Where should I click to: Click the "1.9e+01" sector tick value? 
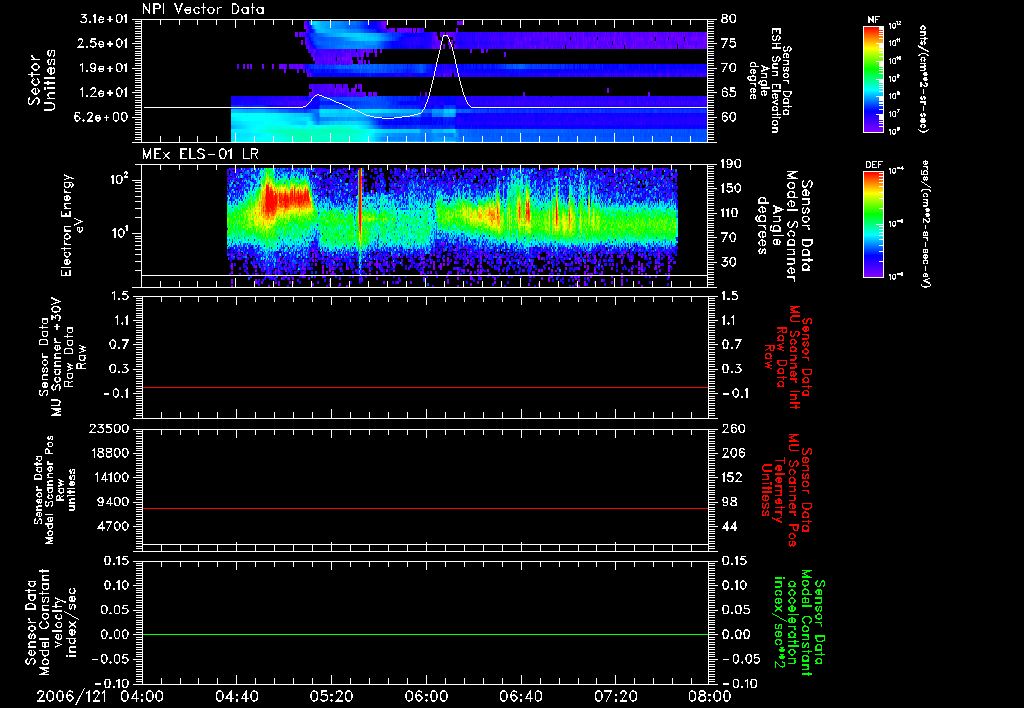[x=103, y=68]
